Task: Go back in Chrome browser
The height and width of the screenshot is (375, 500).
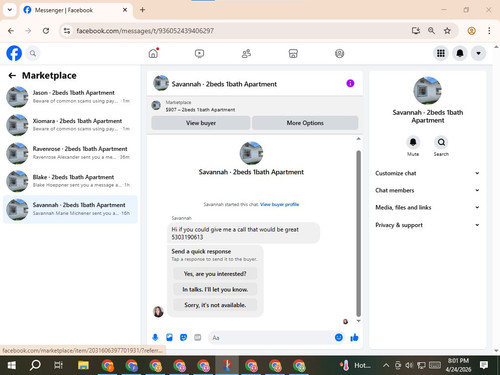Action: coord(11,31)
